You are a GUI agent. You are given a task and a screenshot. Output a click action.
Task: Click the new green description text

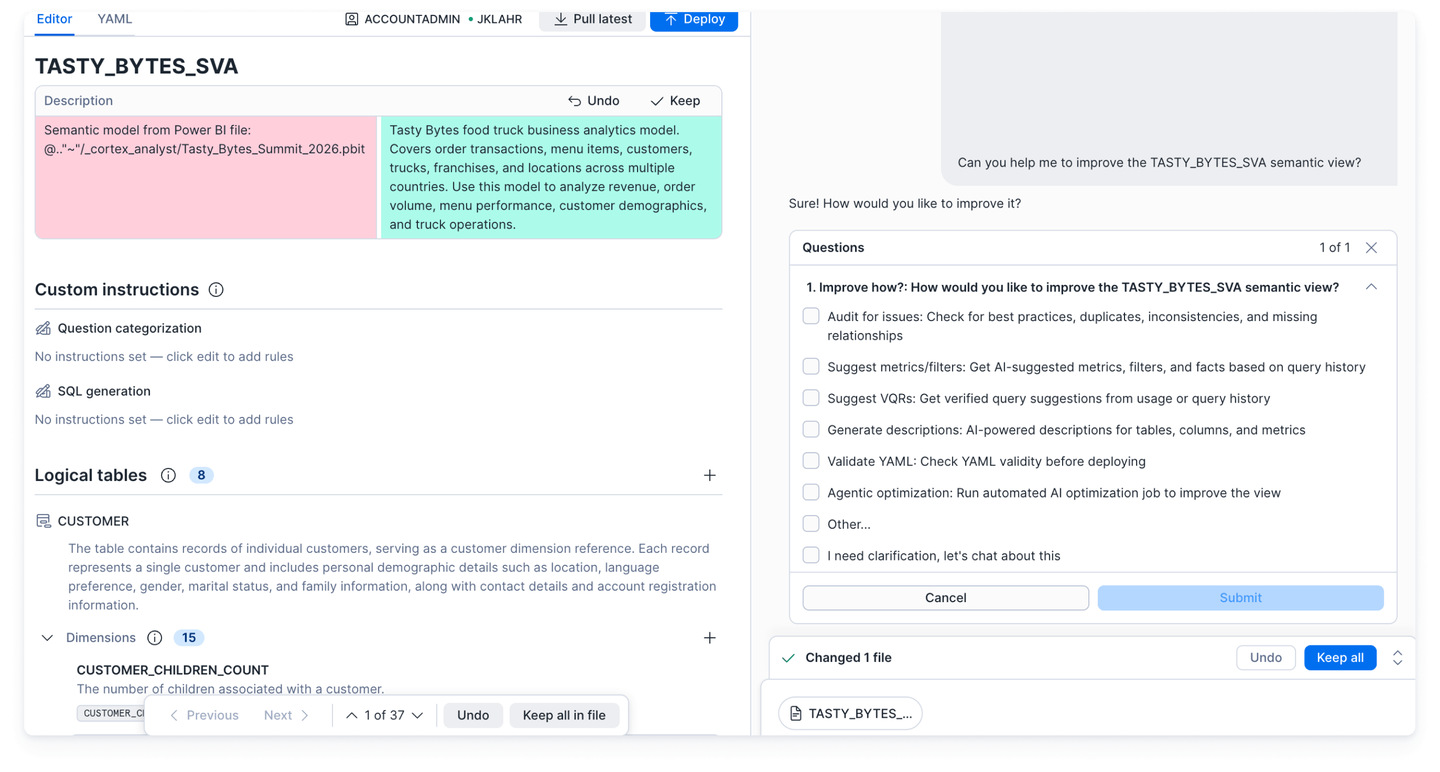(548, 177)
